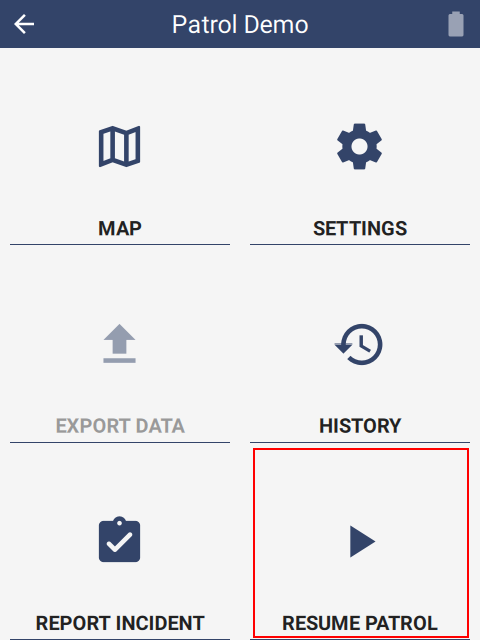Click the RESUME PATROL label
This screenshot has height=640, width=480.
tap(360, 623)
